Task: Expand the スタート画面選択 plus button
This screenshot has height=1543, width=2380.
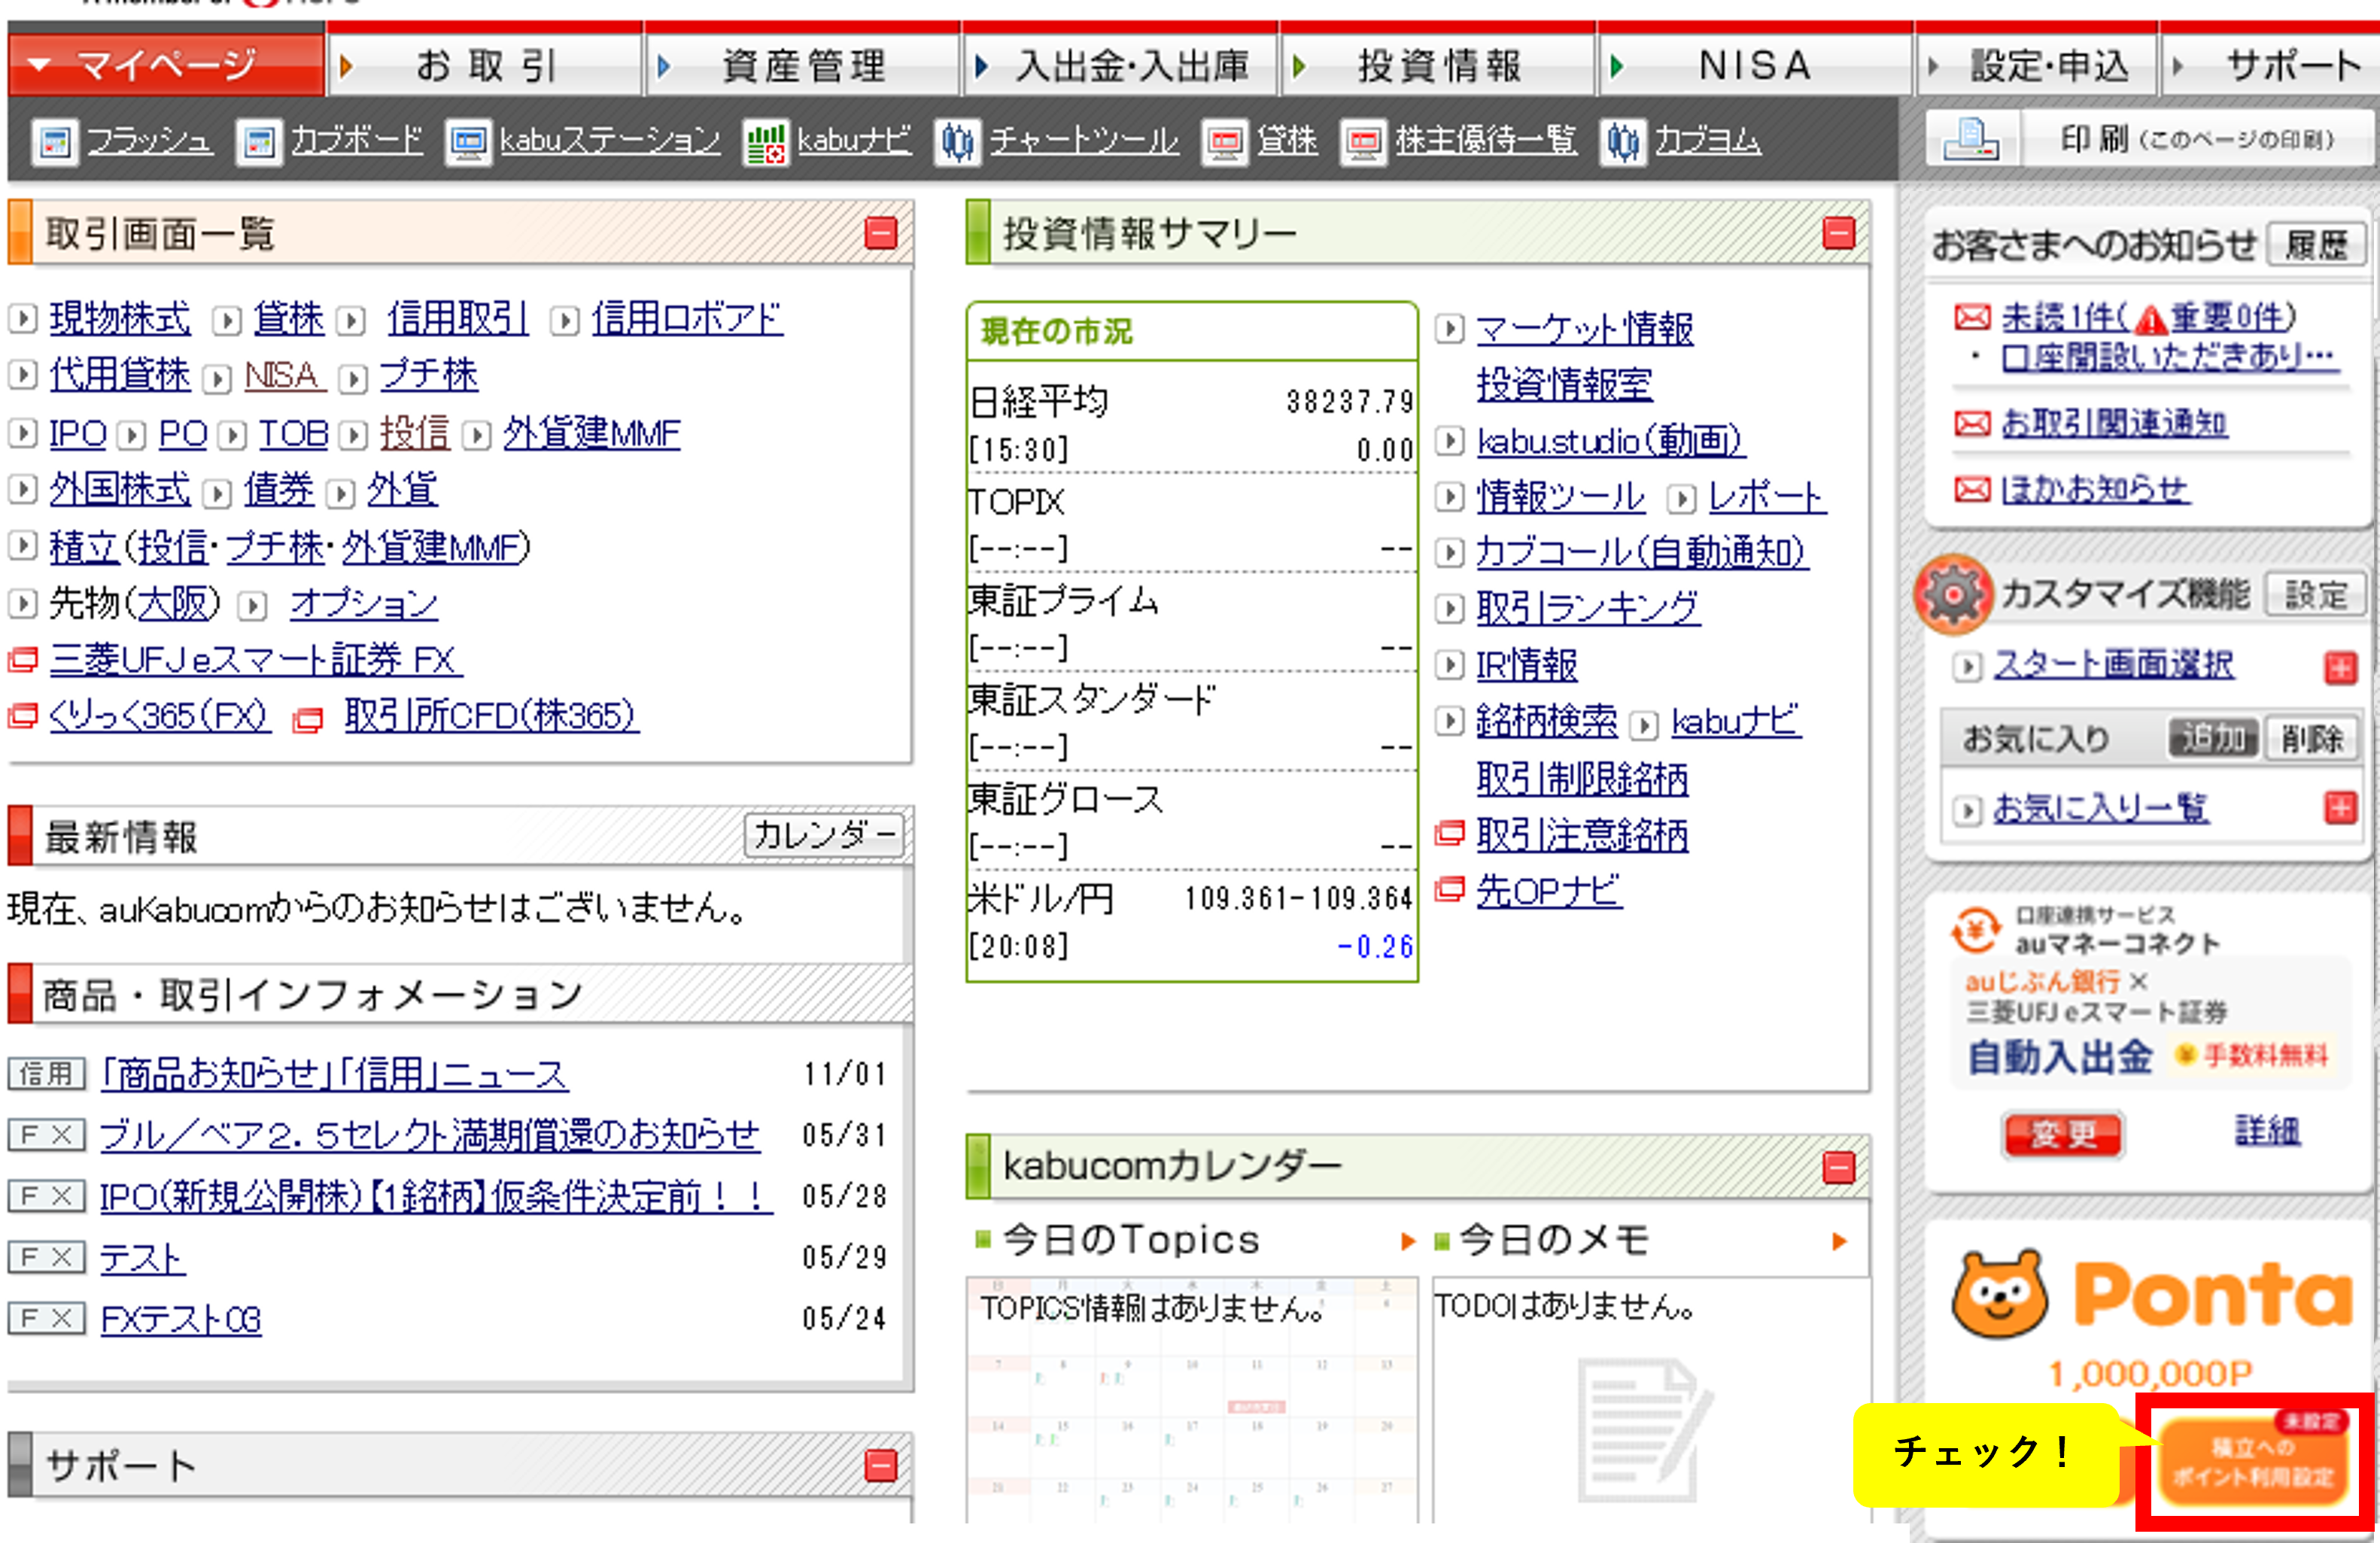Action: click(2341, 667)
